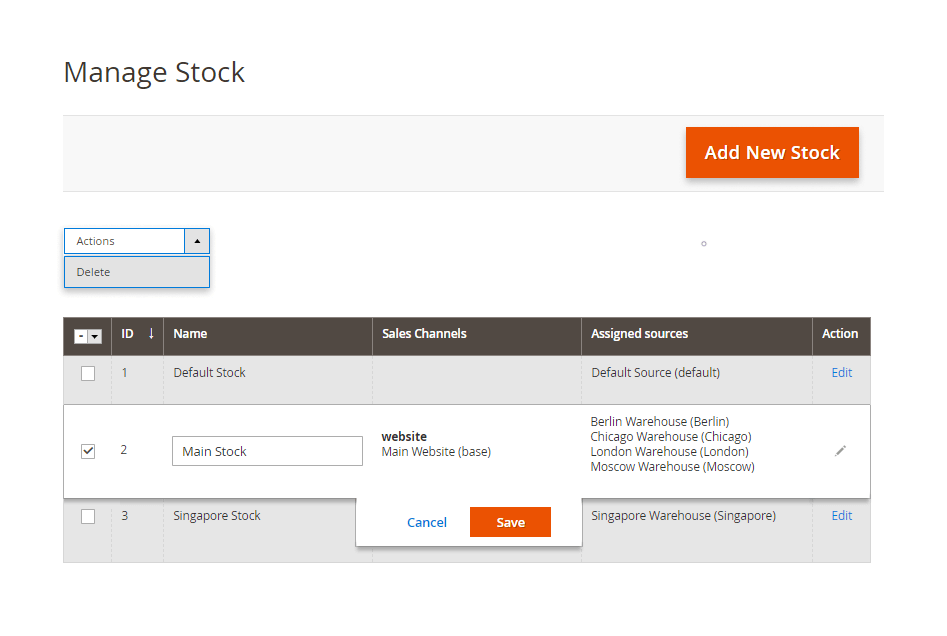Click the Add New Stock button
This screenshot has height=636, width=947.
pos(772,152)
